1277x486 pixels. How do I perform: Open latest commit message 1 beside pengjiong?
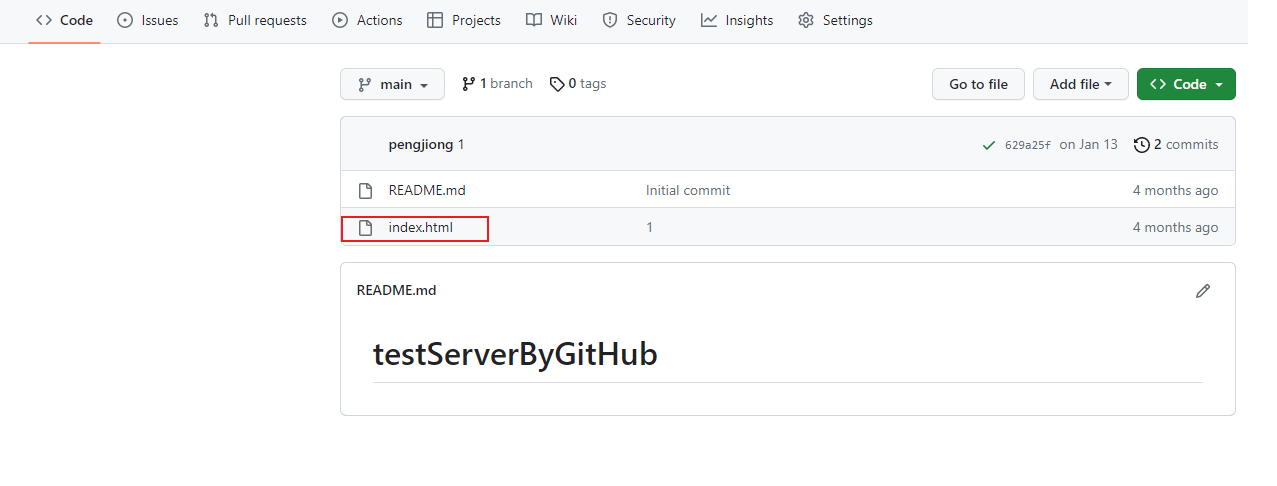tap(461, 144)
